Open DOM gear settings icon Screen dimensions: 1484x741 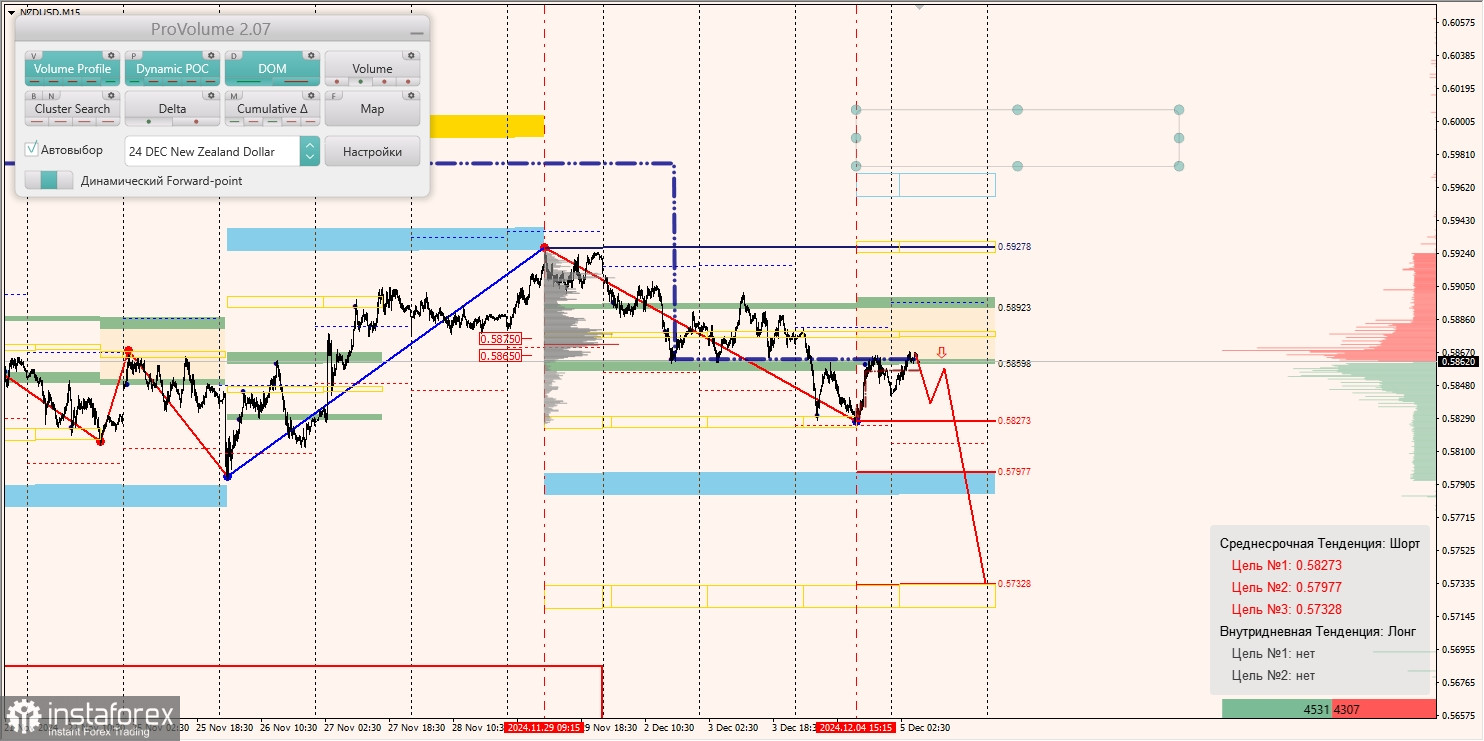(x=311, y=55)
